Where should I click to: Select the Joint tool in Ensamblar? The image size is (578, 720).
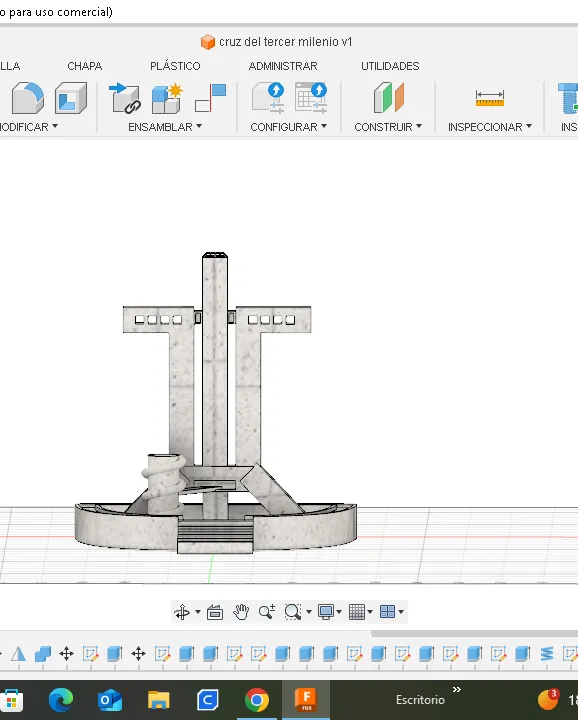(210, 97)
